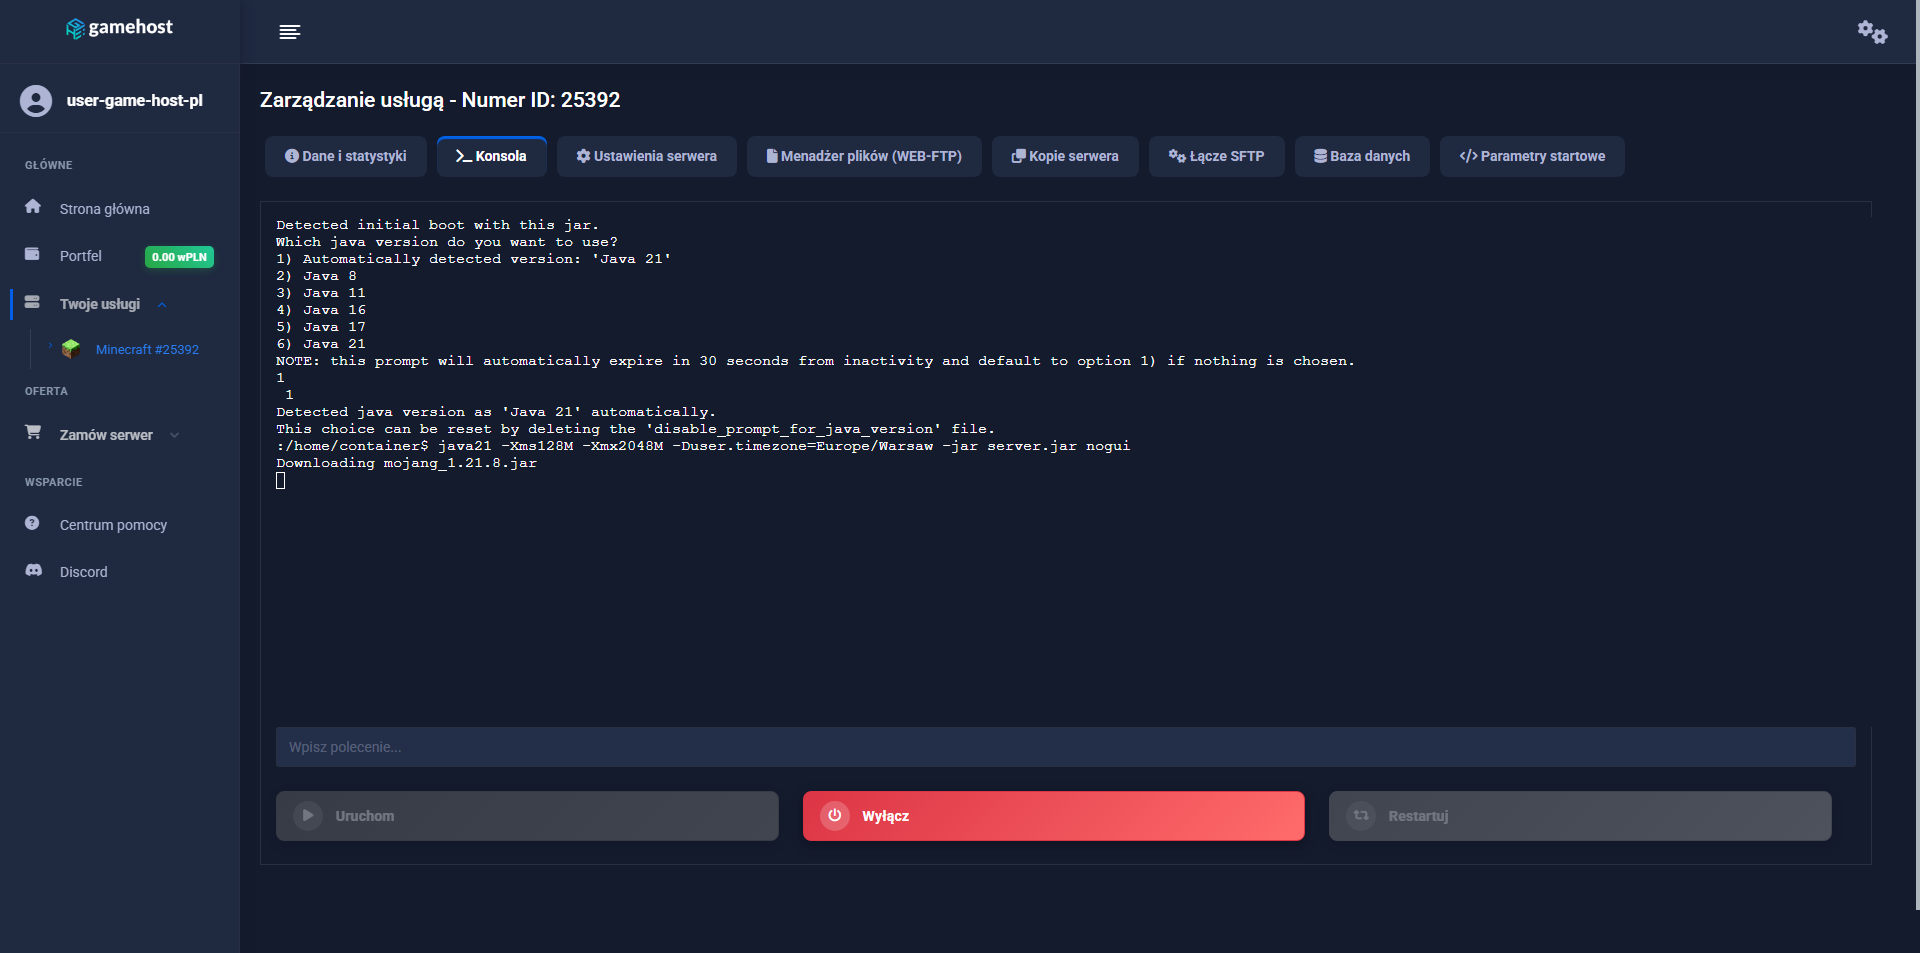This screenshot has width=1920, height=953.
Task: Click the Centrum pomocy question icon
Action: [x=33, y=524]
